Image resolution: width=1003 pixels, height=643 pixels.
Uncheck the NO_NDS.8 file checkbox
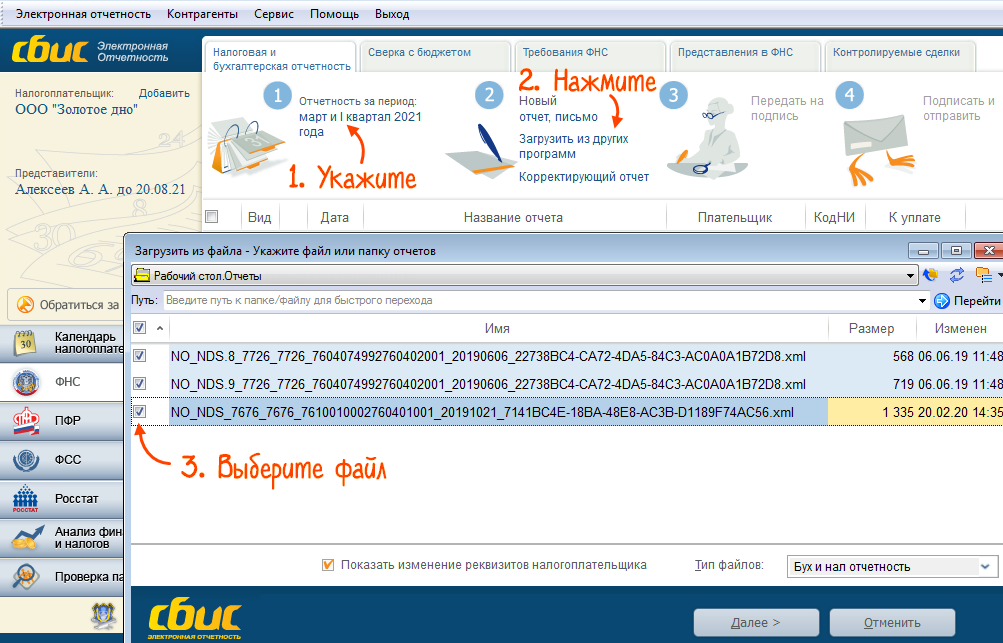click(139, 356)
